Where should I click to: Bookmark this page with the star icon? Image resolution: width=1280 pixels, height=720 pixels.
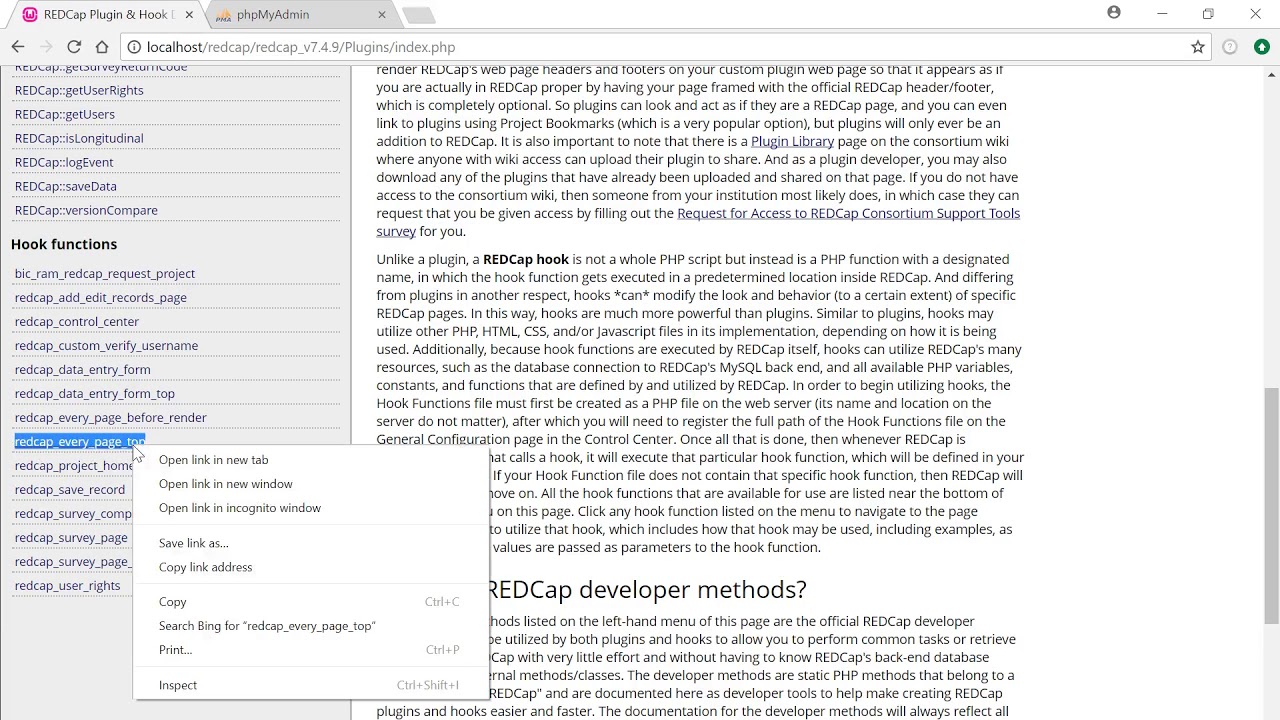[1198, 47]
